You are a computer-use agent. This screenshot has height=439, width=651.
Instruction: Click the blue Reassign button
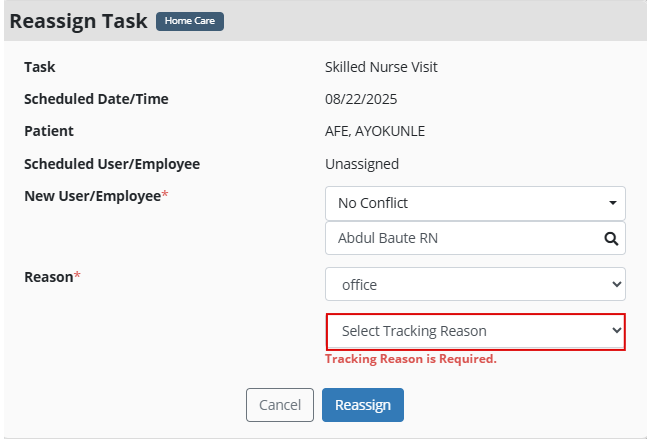[x=362, y=405]
